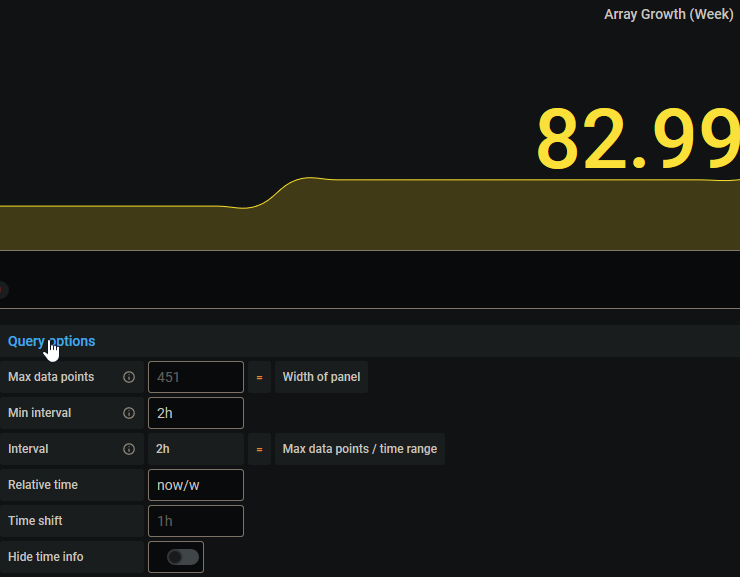Click Max data points / time range text
The image size is (740, 577).
360,449
